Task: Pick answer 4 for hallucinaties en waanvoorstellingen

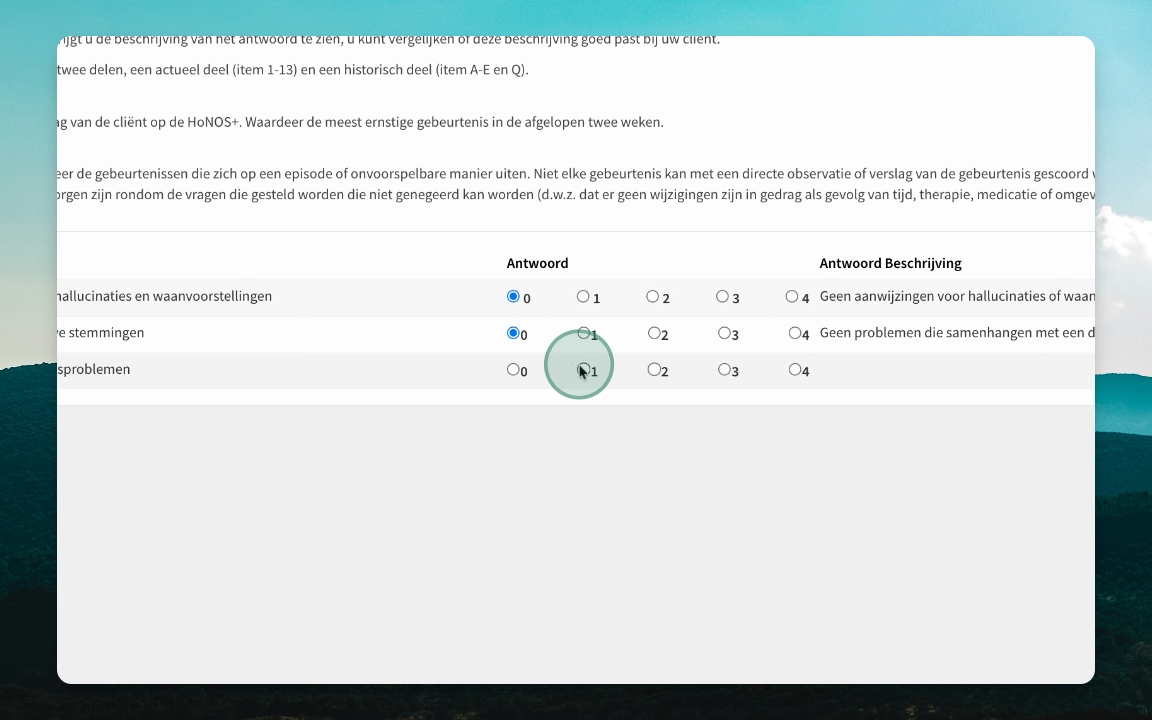Action: tap(791, 296)
